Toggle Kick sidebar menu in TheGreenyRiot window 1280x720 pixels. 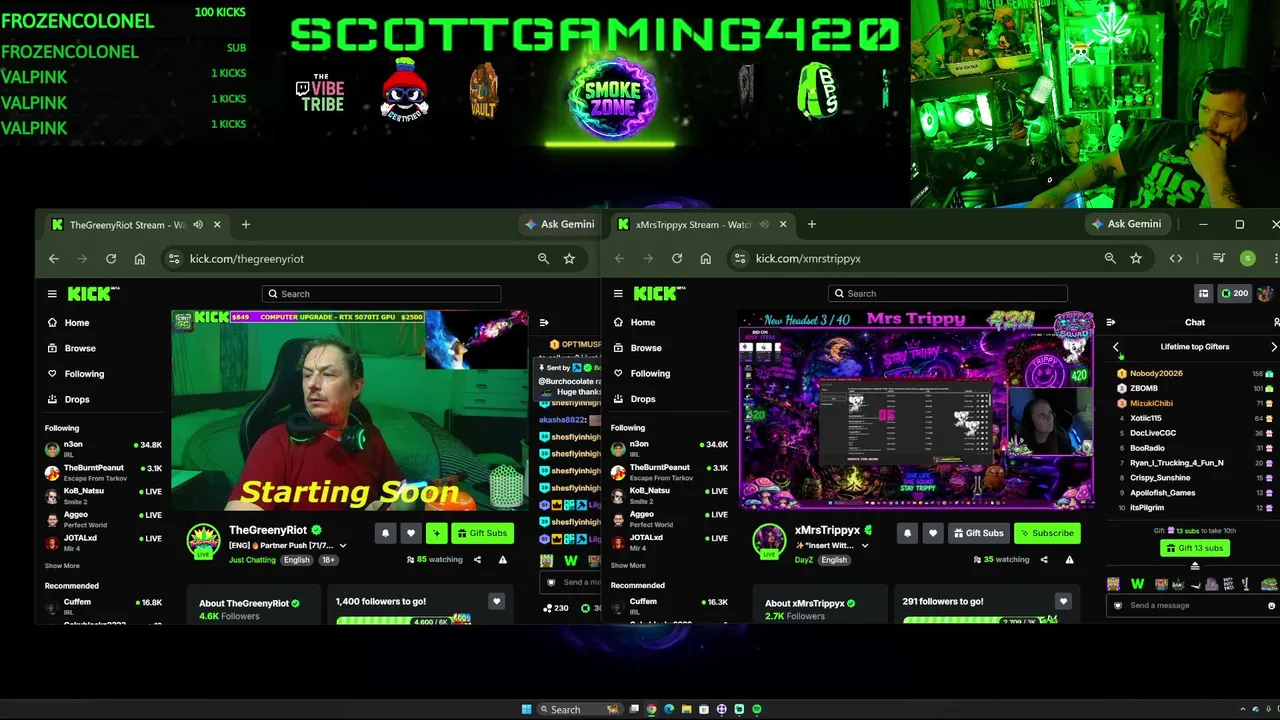click(52, 294)
